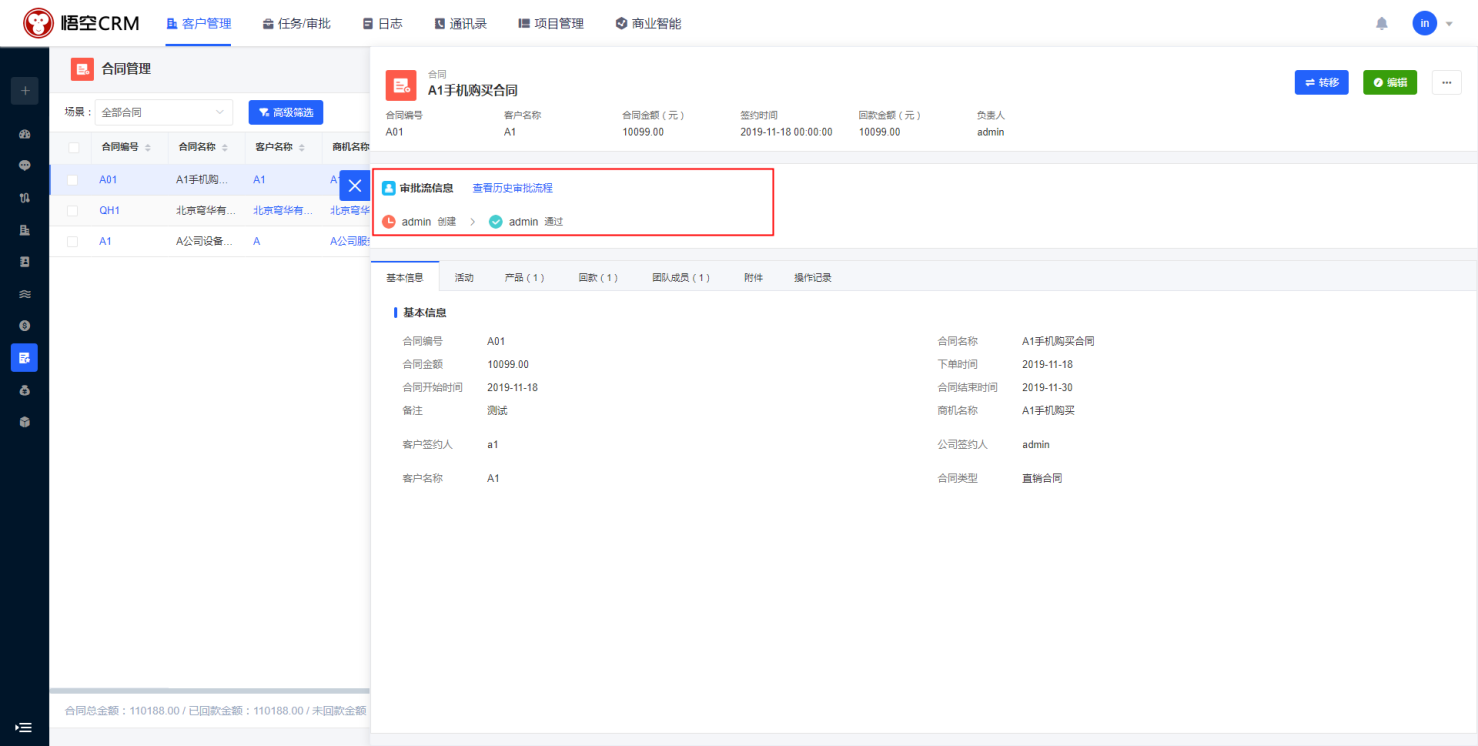The image size is (1478, 746).
Task: Click the 查看历史审批流程 link
Action: coord(512,188)
